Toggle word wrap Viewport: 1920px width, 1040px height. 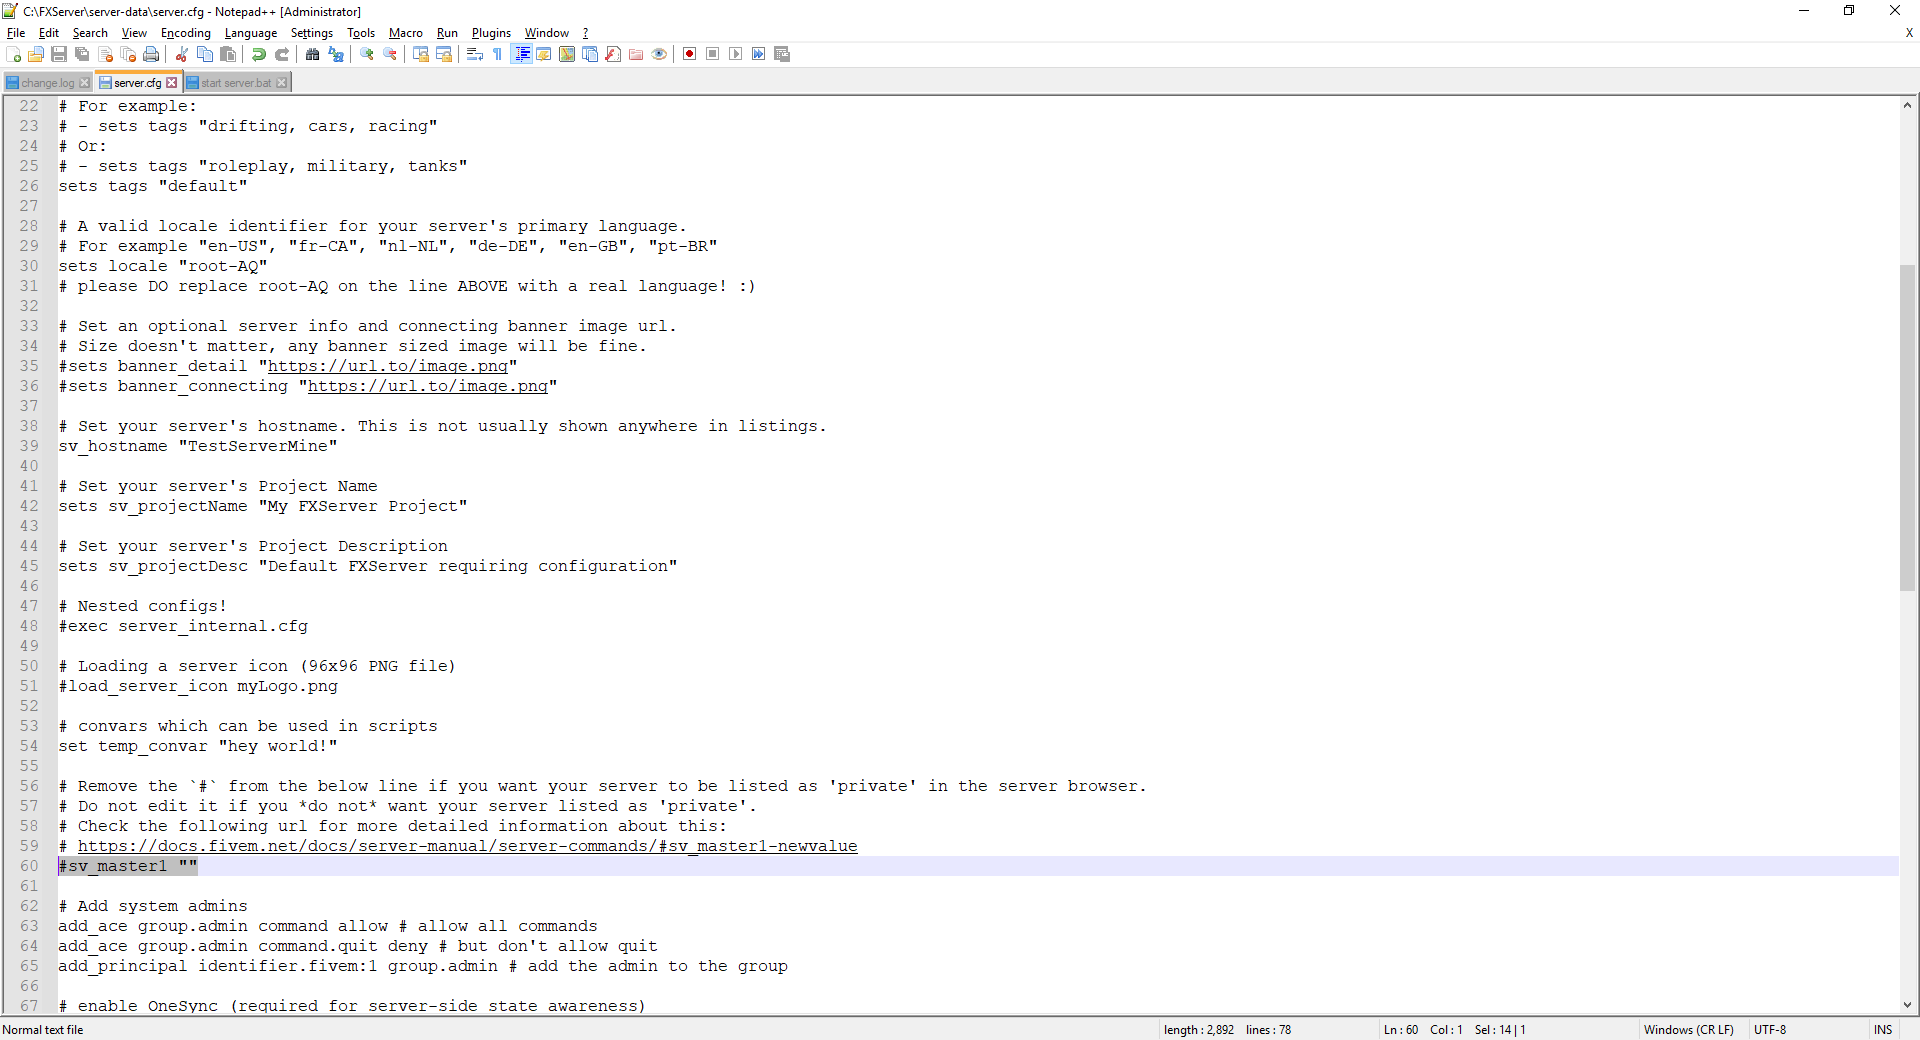coord(475,55)
